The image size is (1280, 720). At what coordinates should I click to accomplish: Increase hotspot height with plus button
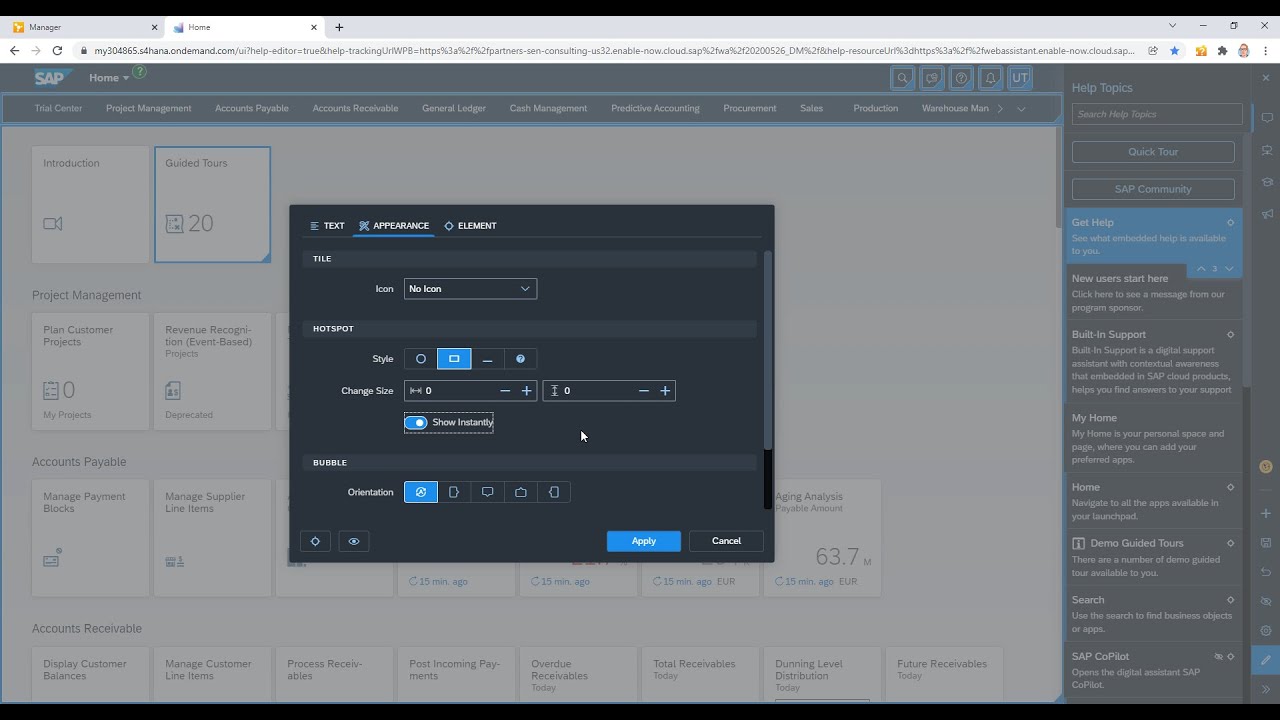[665, 391]
